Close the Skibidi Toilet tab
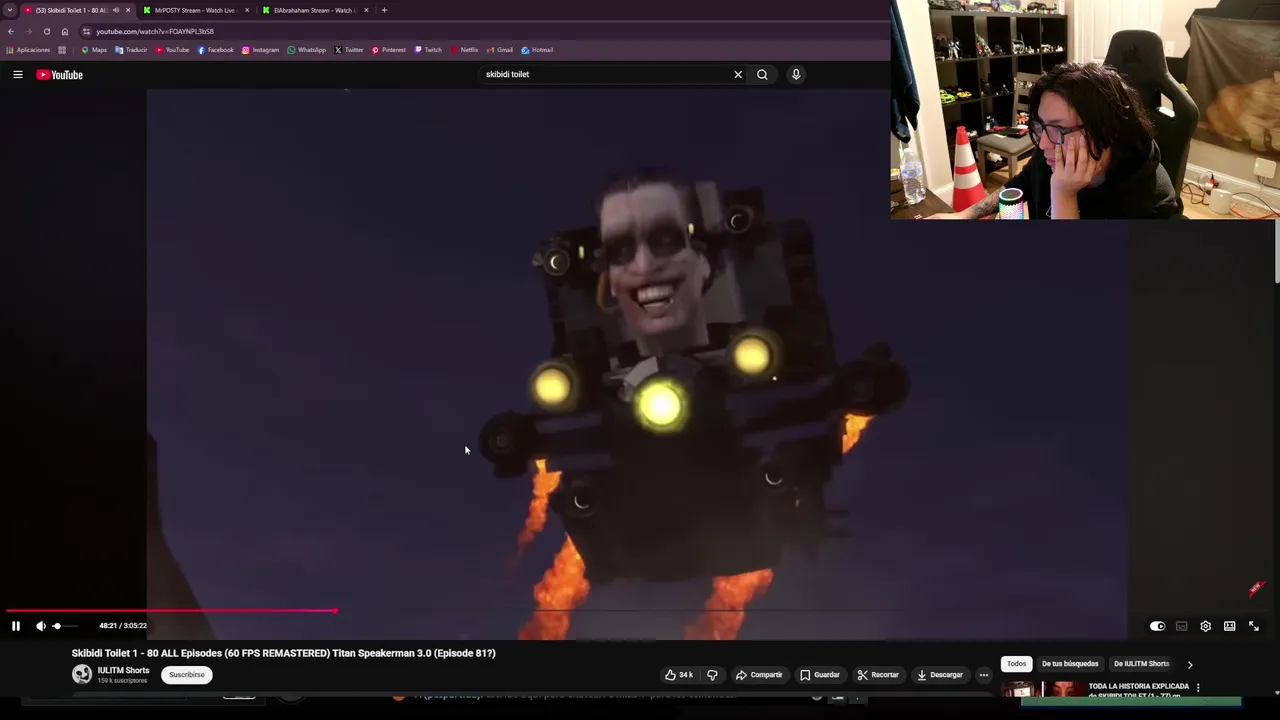 pos(128,10)
